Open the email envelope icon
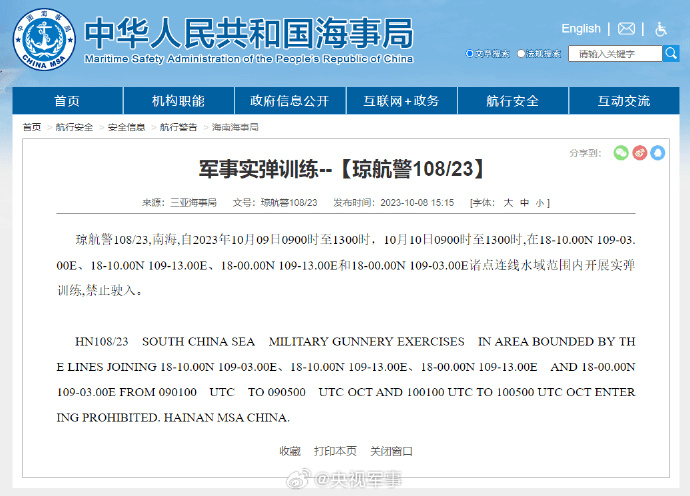690x496 pixels. [626, 29]
